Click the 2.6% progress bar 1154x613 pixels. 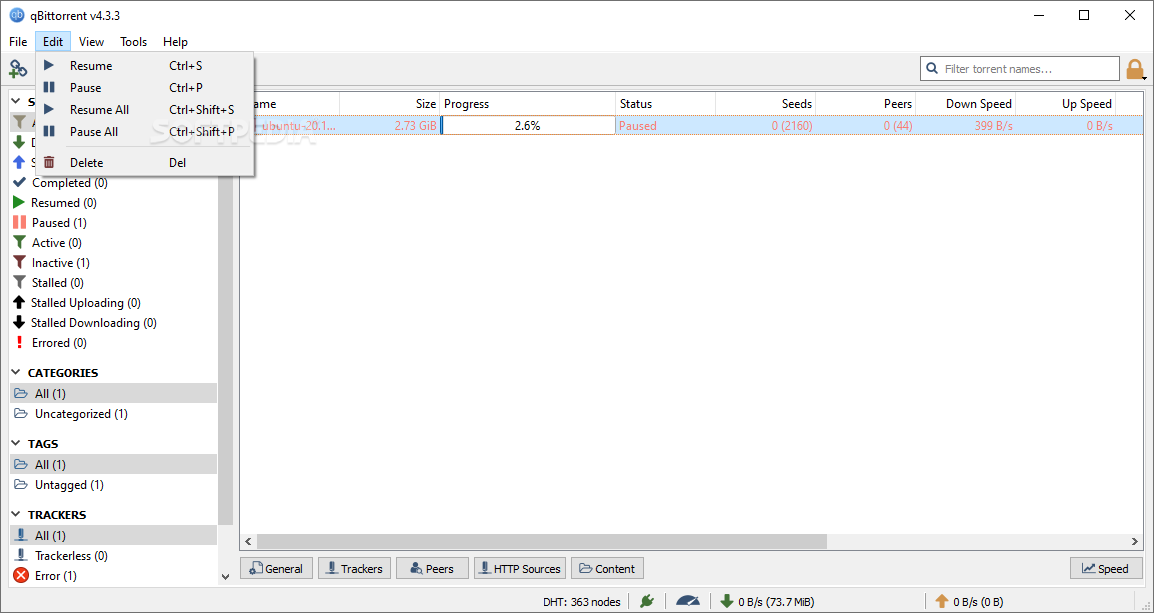(x=528, y=126)
